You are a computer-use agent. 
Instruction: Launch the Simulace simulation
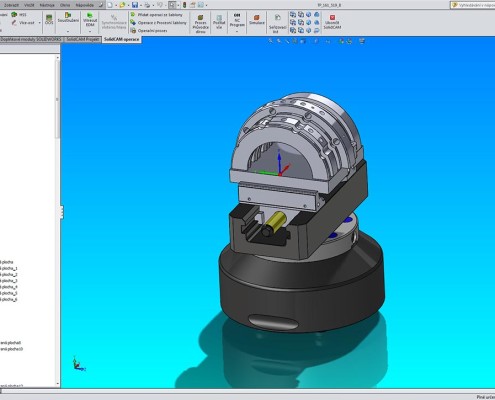(x=257, y=19)
